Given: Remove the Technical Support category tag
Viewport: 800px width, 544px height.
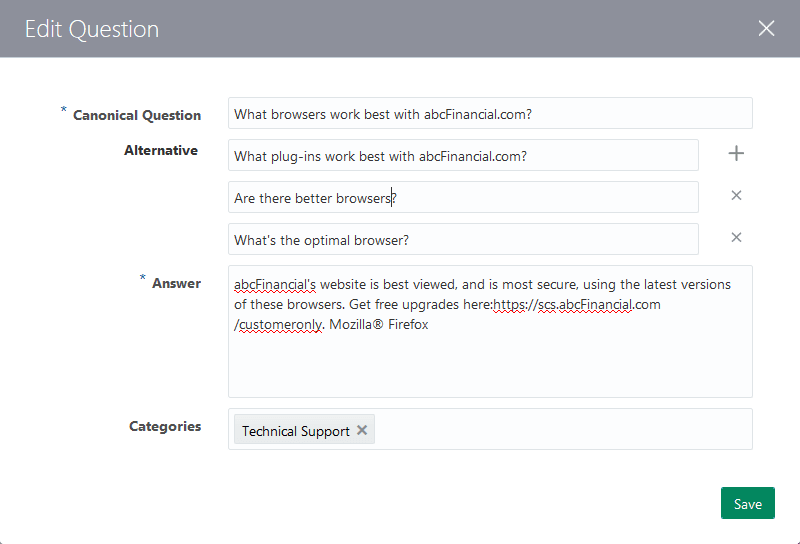Looking at the screenshot, I should [362, 430].
